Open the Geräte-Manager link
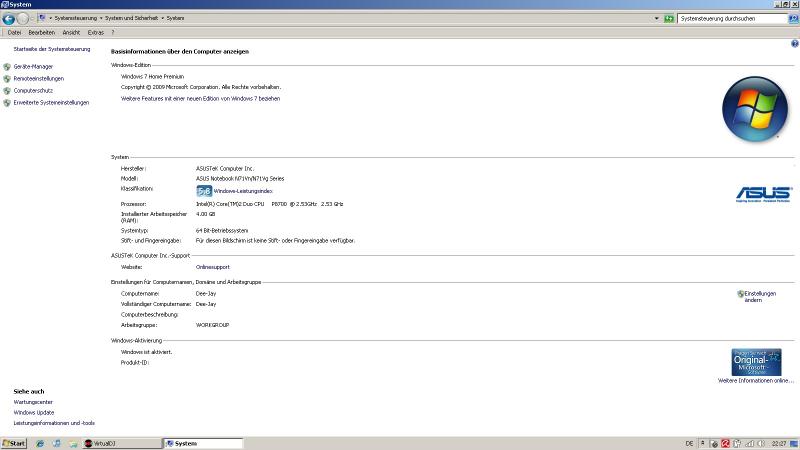 pyautogui.click(x=33, y=67)
